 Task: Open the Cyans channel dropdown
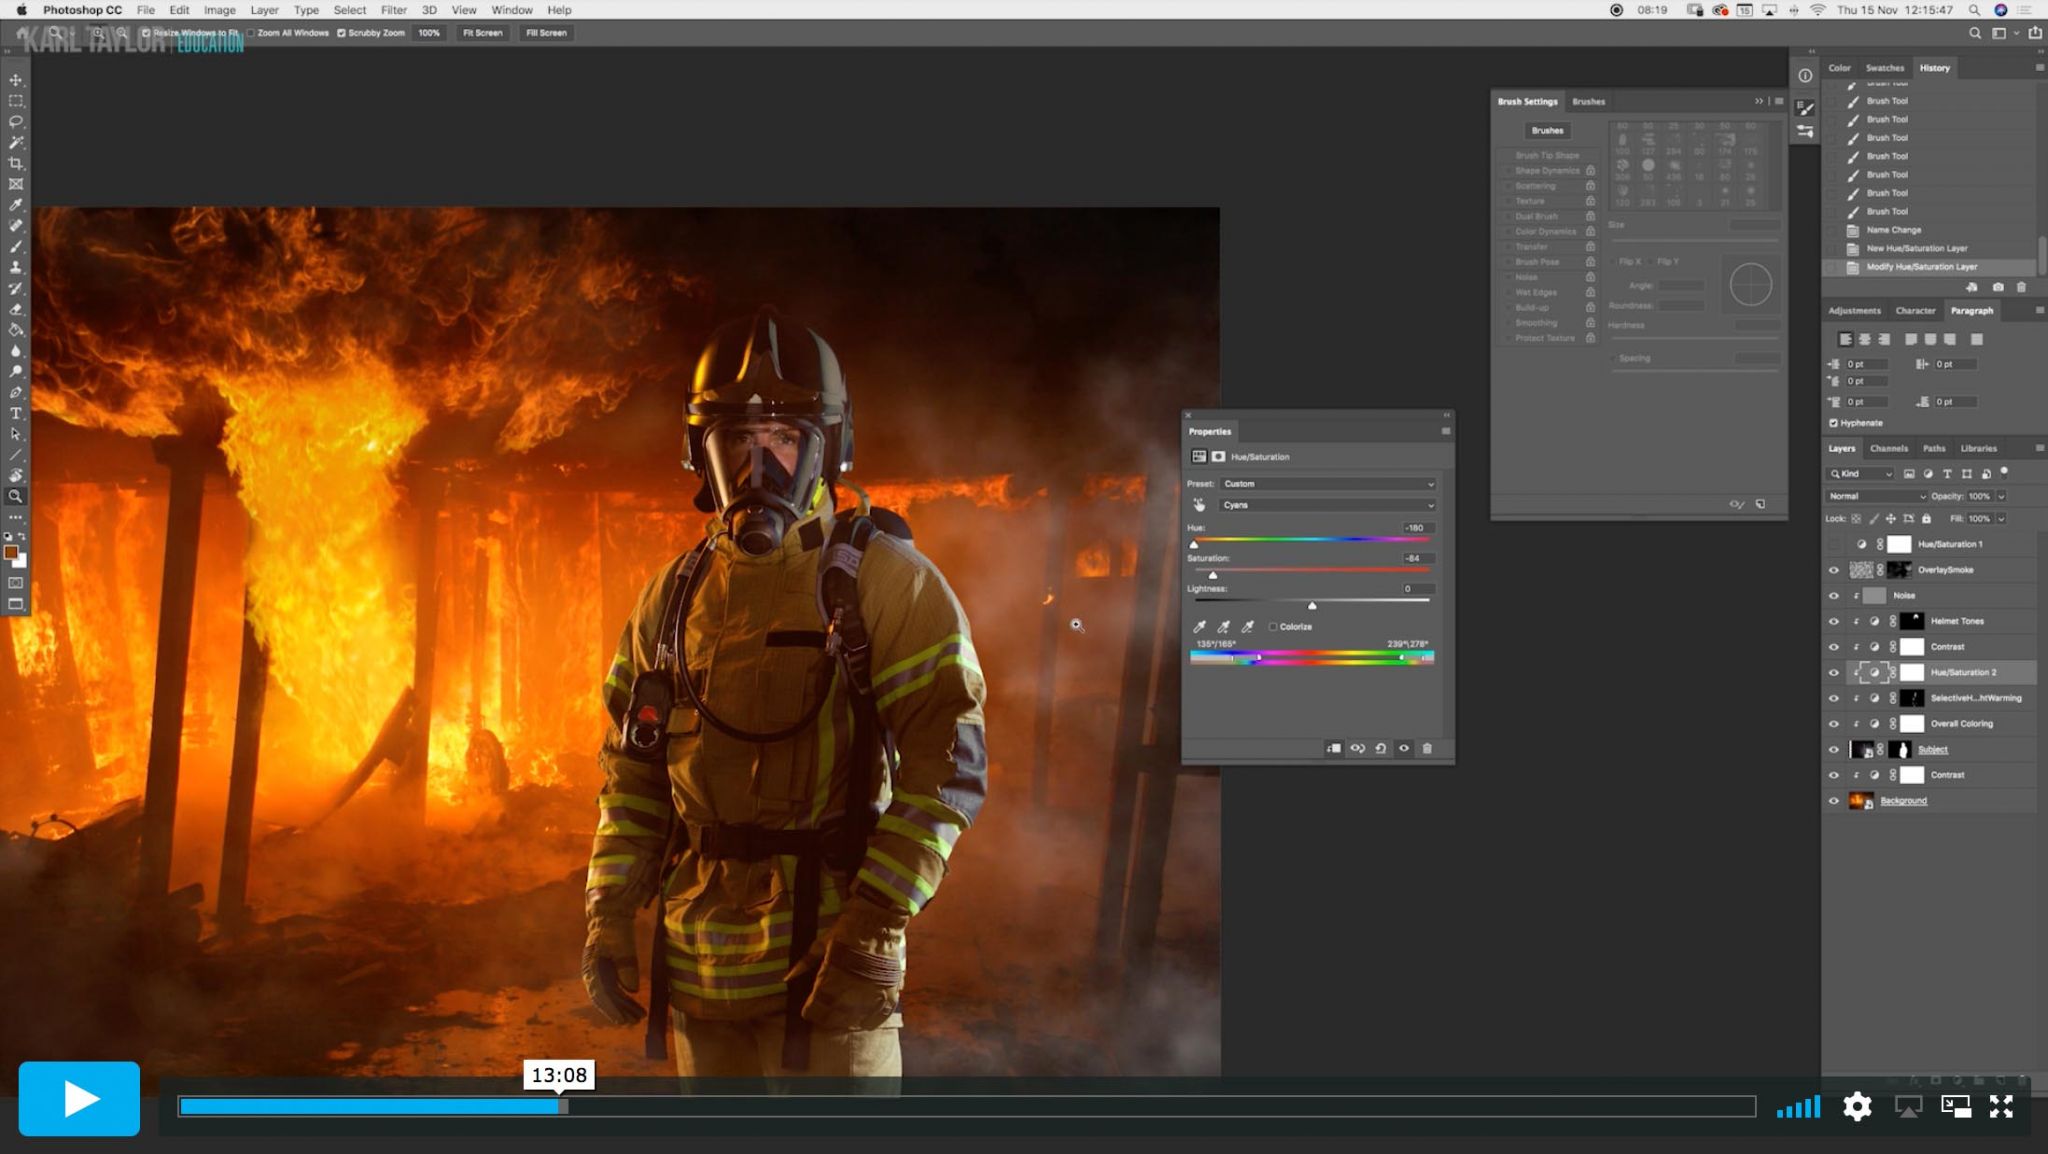coord(1325,505)
